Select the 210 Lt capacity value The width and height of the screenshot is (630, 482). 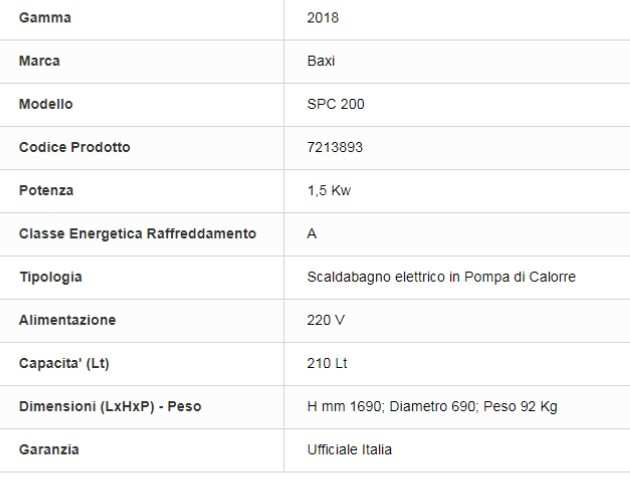pyautogui.click(x=327, y=363)
